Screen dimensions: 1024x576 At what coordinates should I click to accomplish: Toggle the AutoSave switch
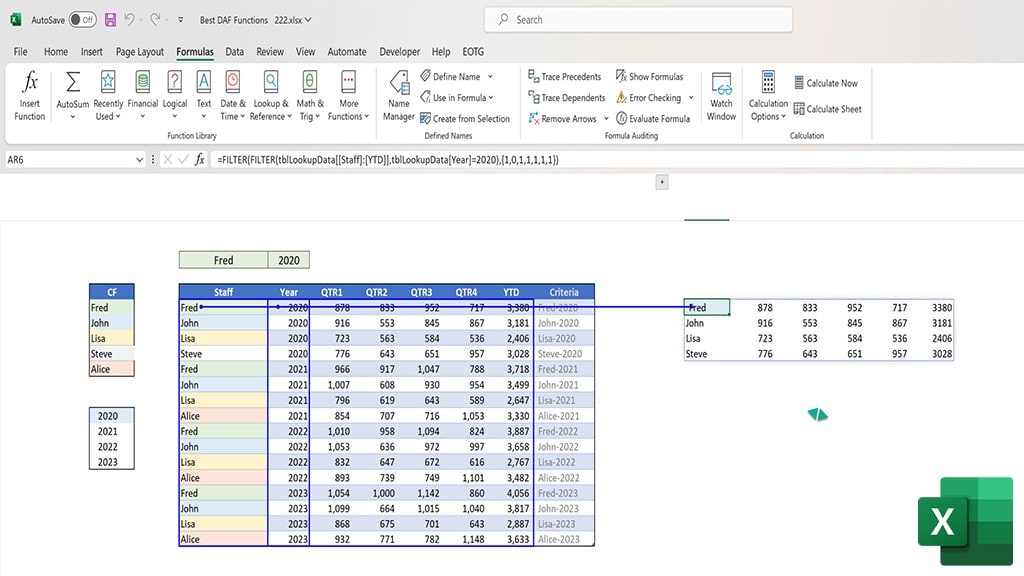coord(82,20)
